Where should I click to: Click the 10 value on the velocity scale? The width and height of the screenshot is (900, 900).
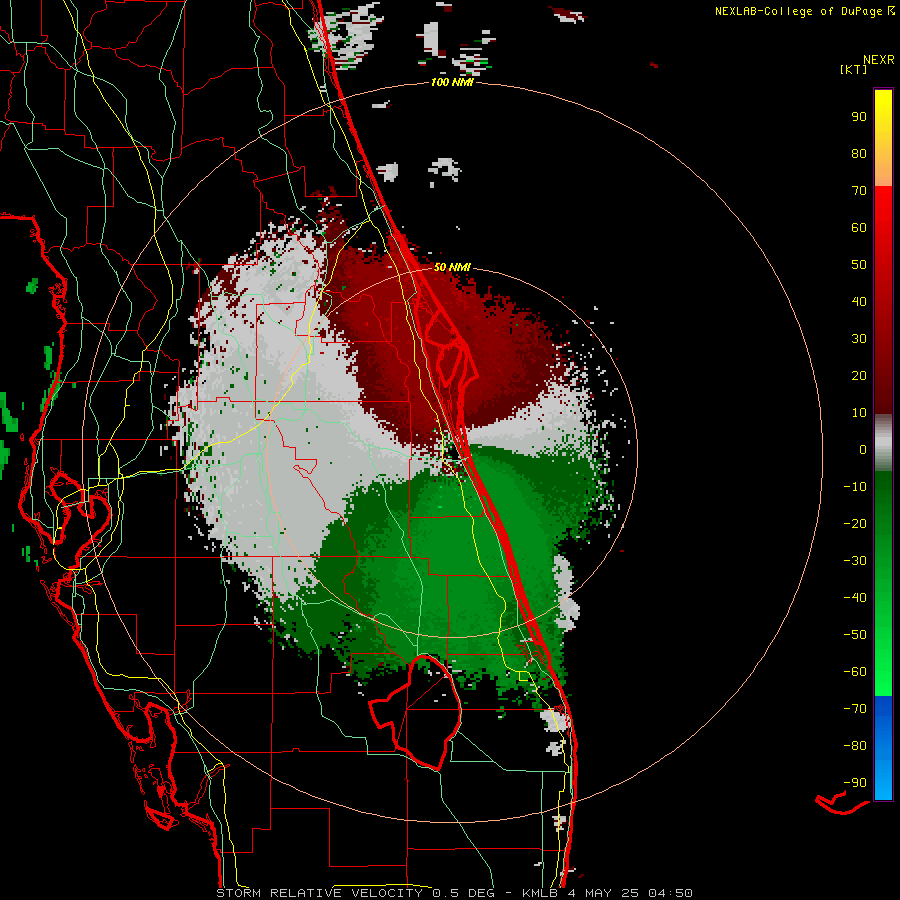(x=859, y=413)
